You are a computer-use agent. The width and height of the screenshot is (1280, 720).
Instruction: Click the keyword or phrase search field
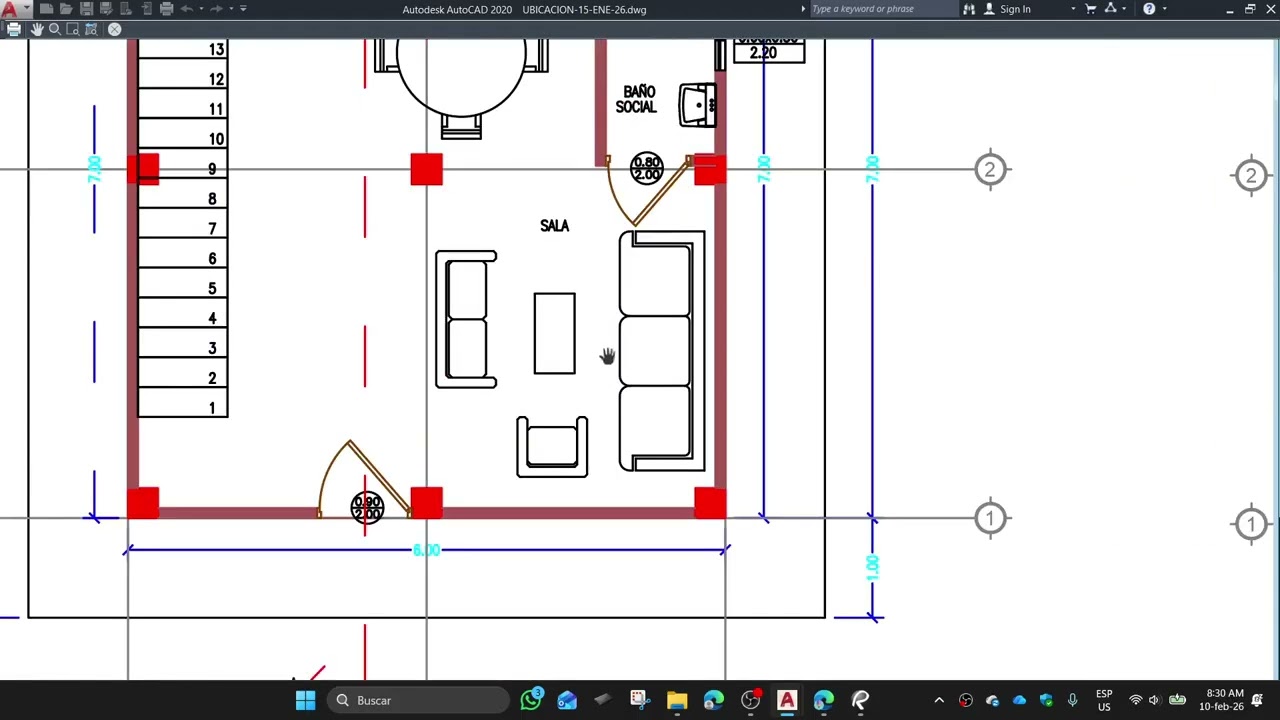coord(883,9)
